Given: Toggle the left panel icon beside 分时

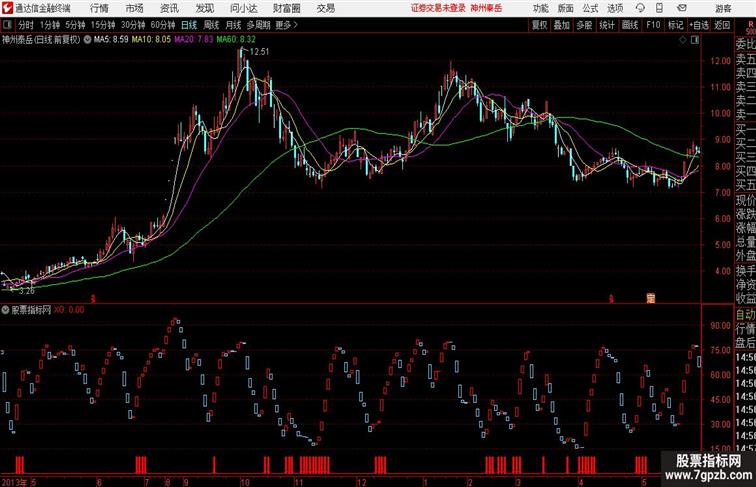Looking at the screenshot, I should coord(7,25).
